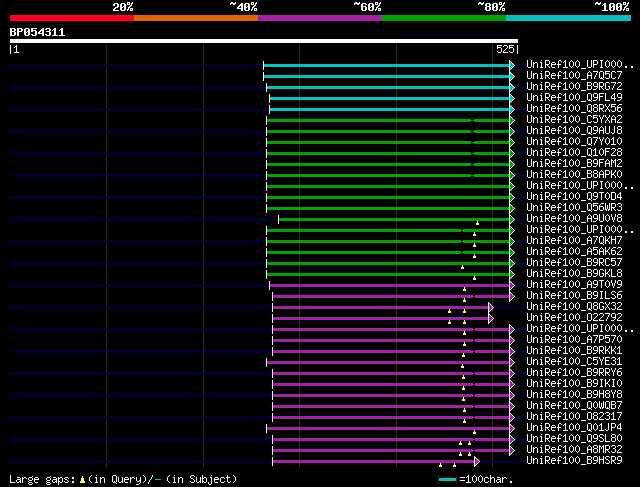
Task: Open the UniRef100_A5AK62 hit label
Action: click(574, 251)
